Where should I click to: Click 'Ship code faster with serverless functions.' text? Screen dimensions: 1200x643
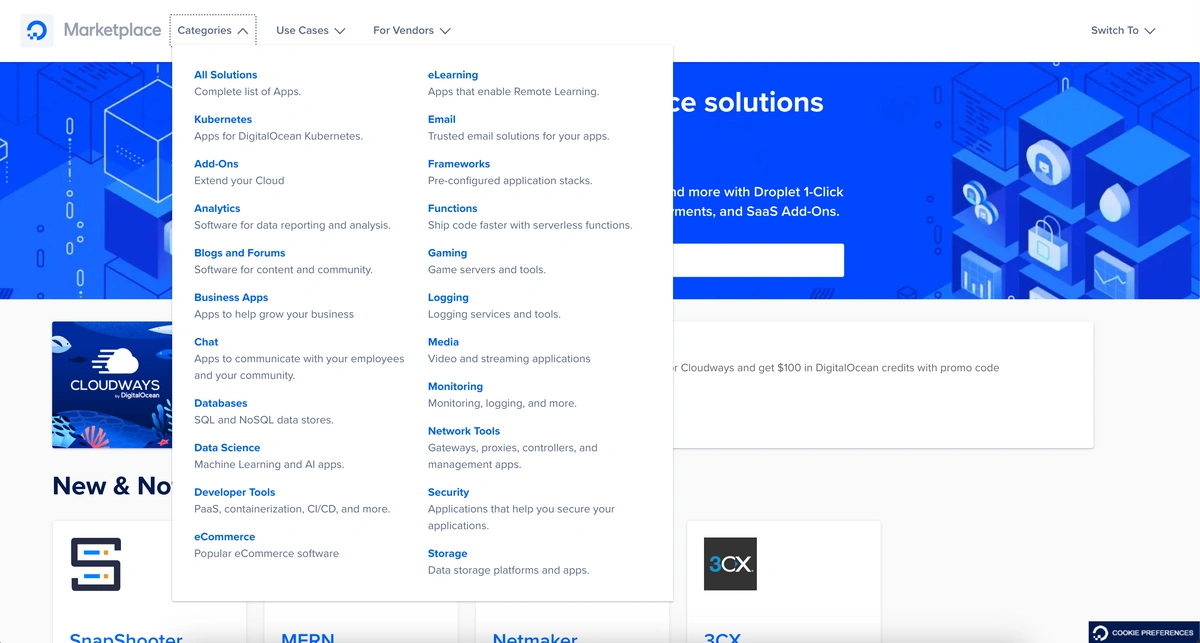(x=530, y=225)
